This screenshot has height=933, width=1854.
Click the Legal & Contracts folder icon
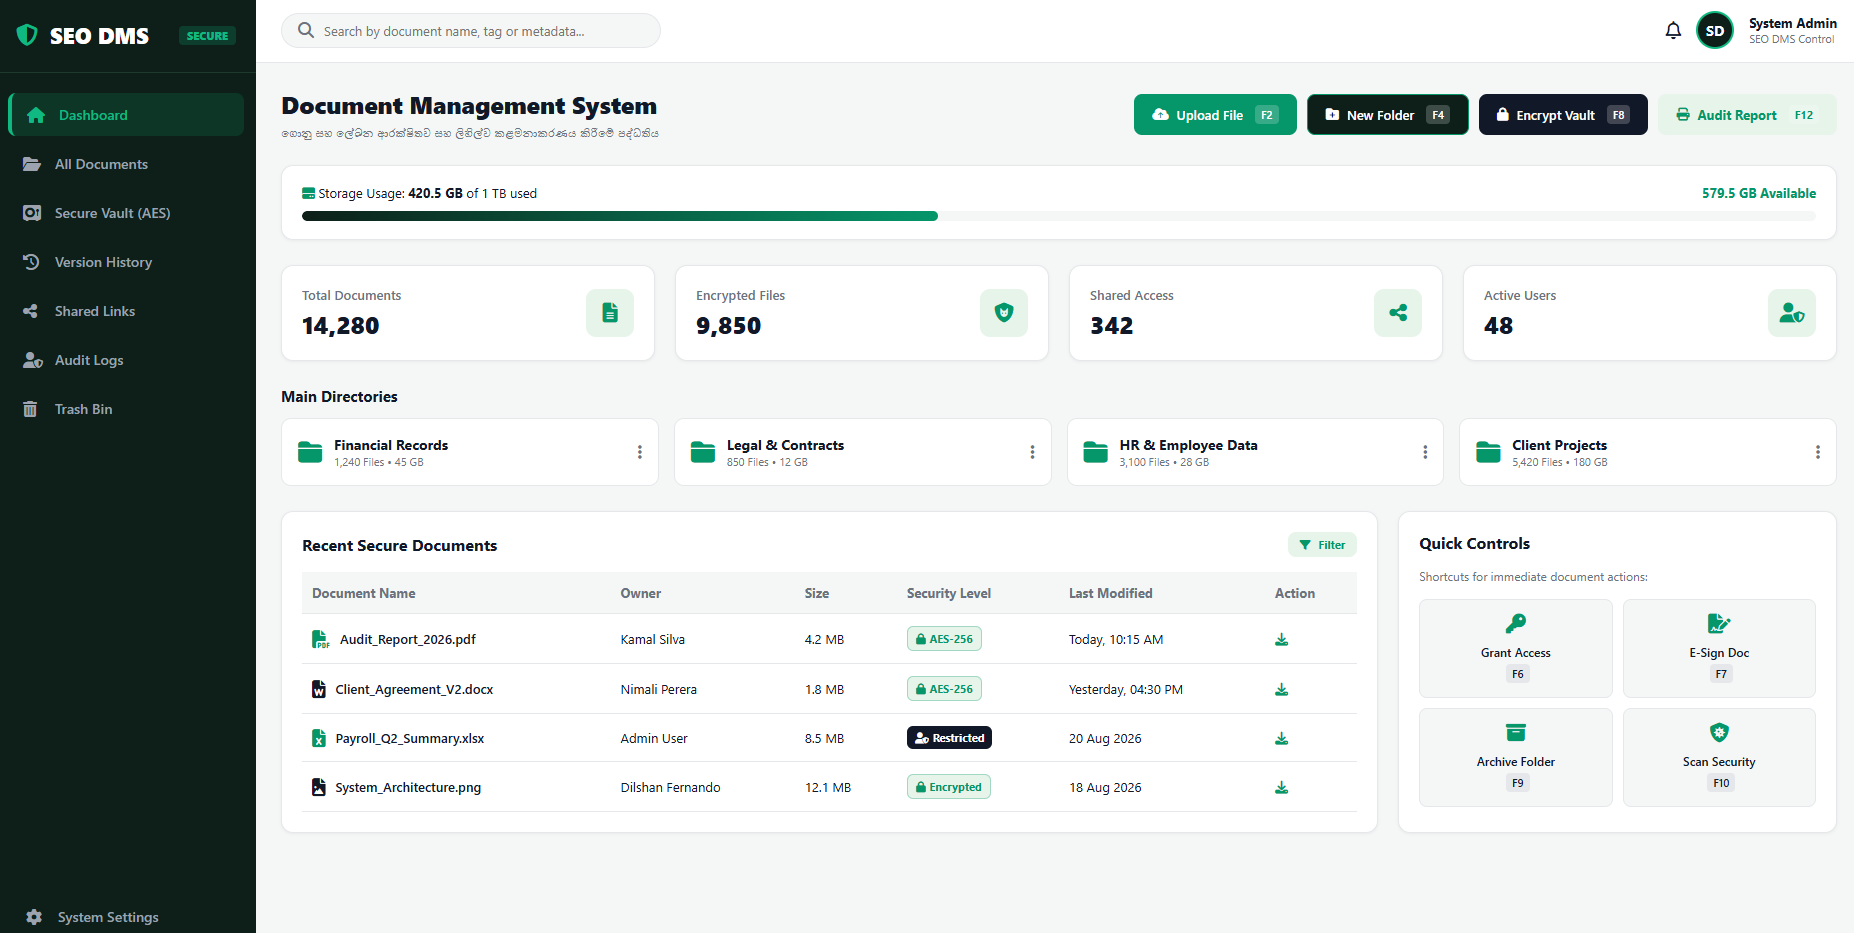703,452
